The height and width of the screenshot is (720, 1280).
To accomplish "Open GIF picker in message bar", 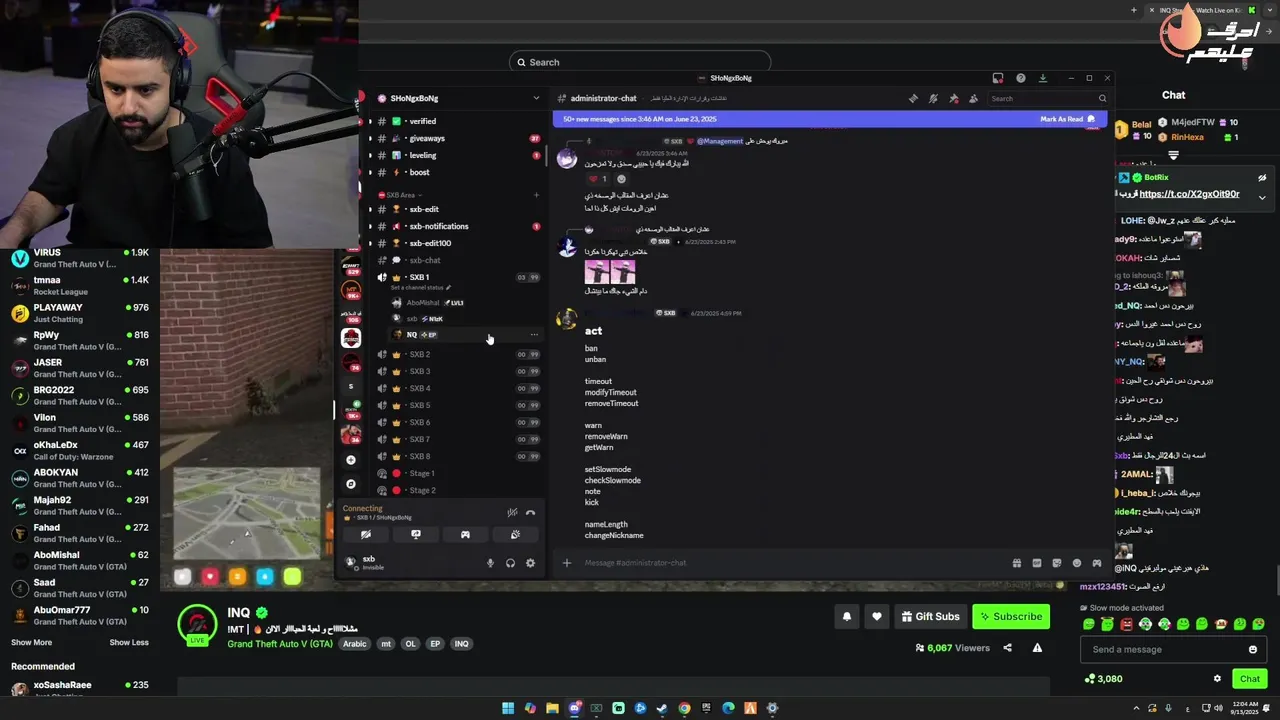I will 1037,563.
